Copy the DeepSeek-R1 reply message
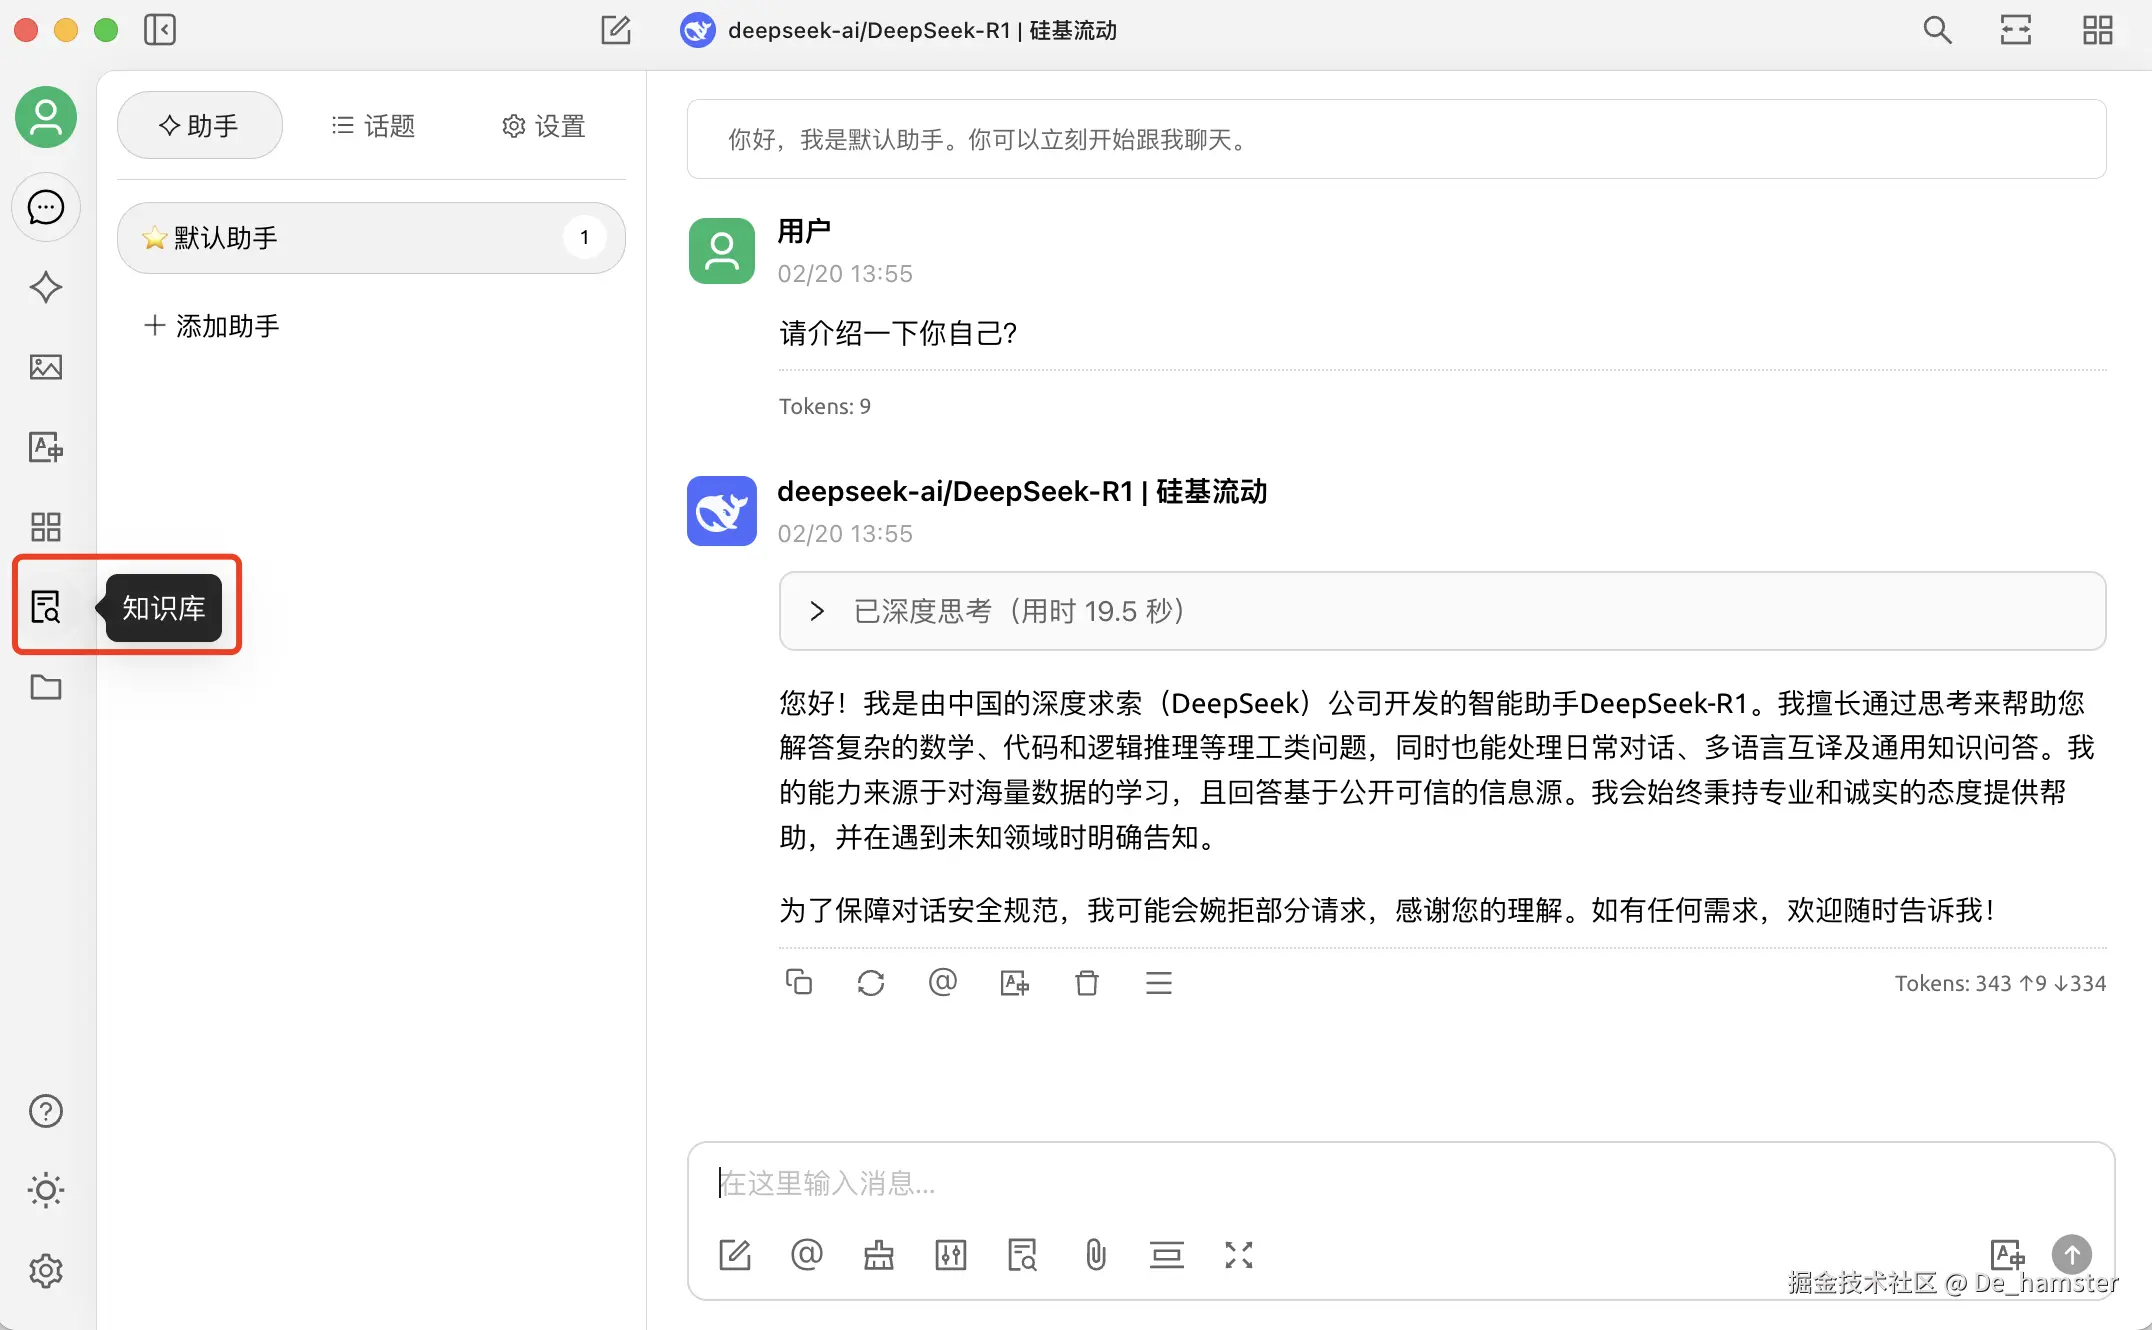This screenshot has height=1330, width=2152. (x=799, y=982)
